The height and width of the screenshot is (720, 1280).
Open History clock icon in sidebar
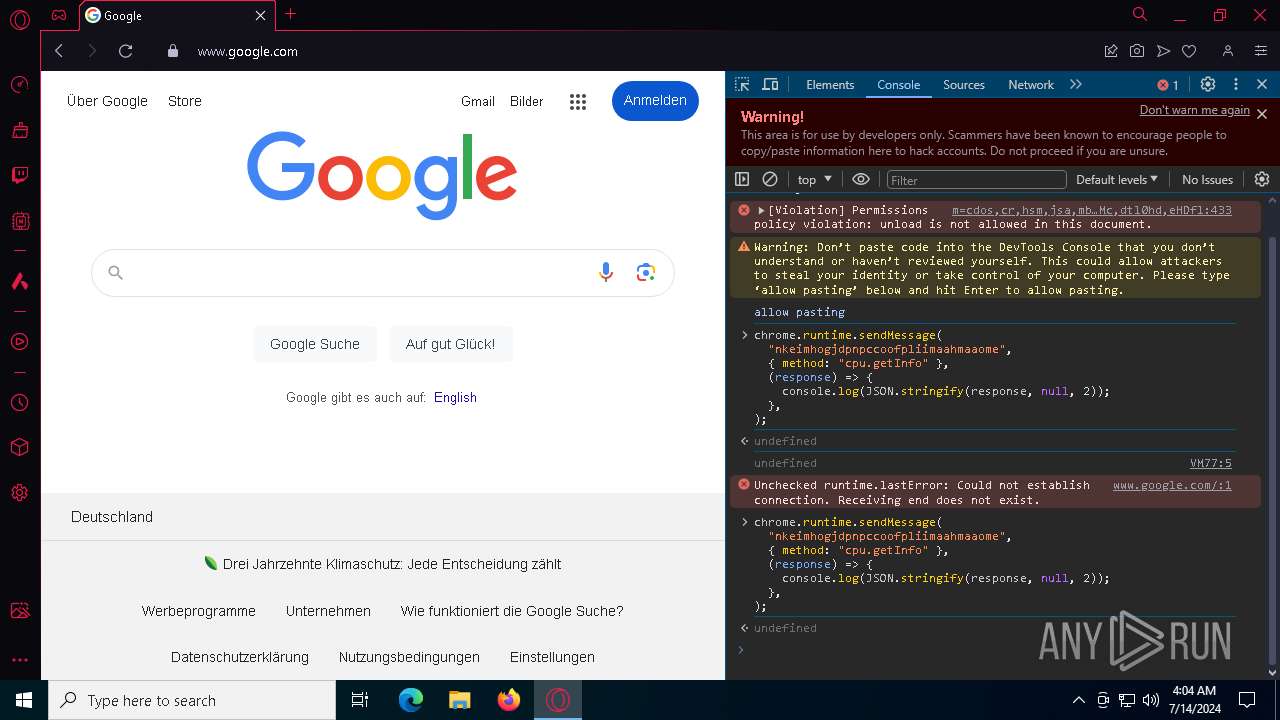(x=19, y=403)
